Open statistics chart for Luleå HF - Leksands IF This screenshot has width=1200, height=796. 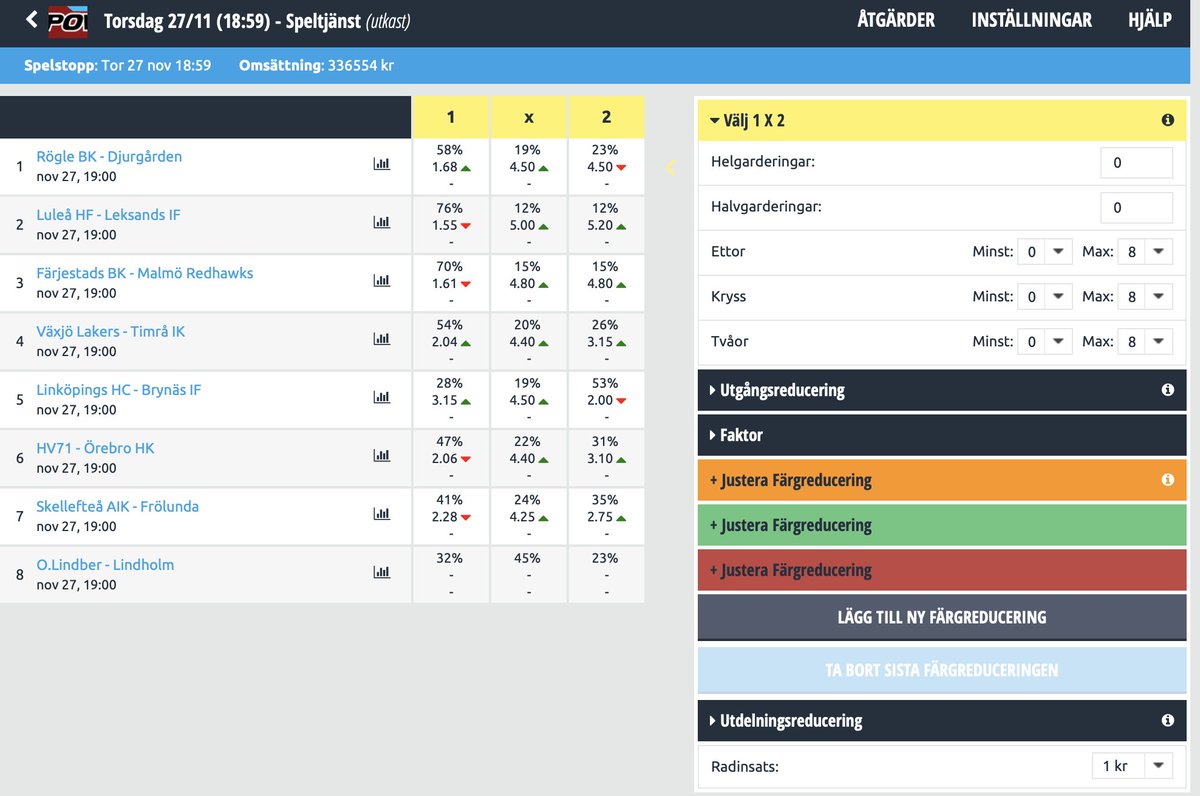[381, 222]
